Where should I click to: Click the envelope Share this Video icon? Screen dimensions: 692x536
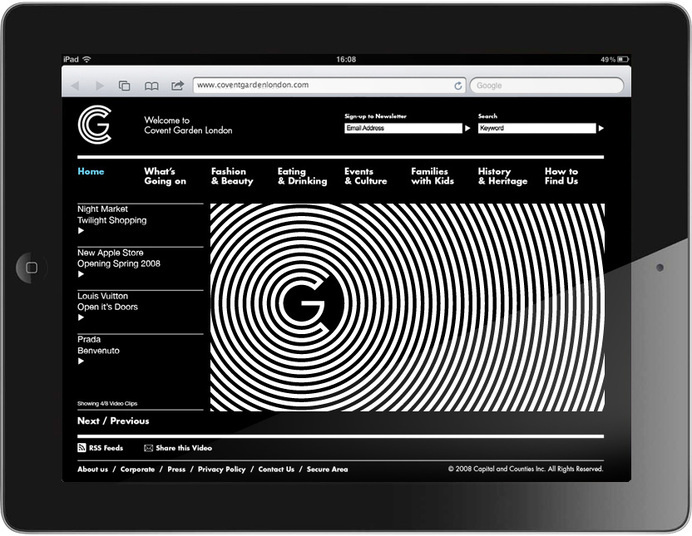(x=148, y=448)
